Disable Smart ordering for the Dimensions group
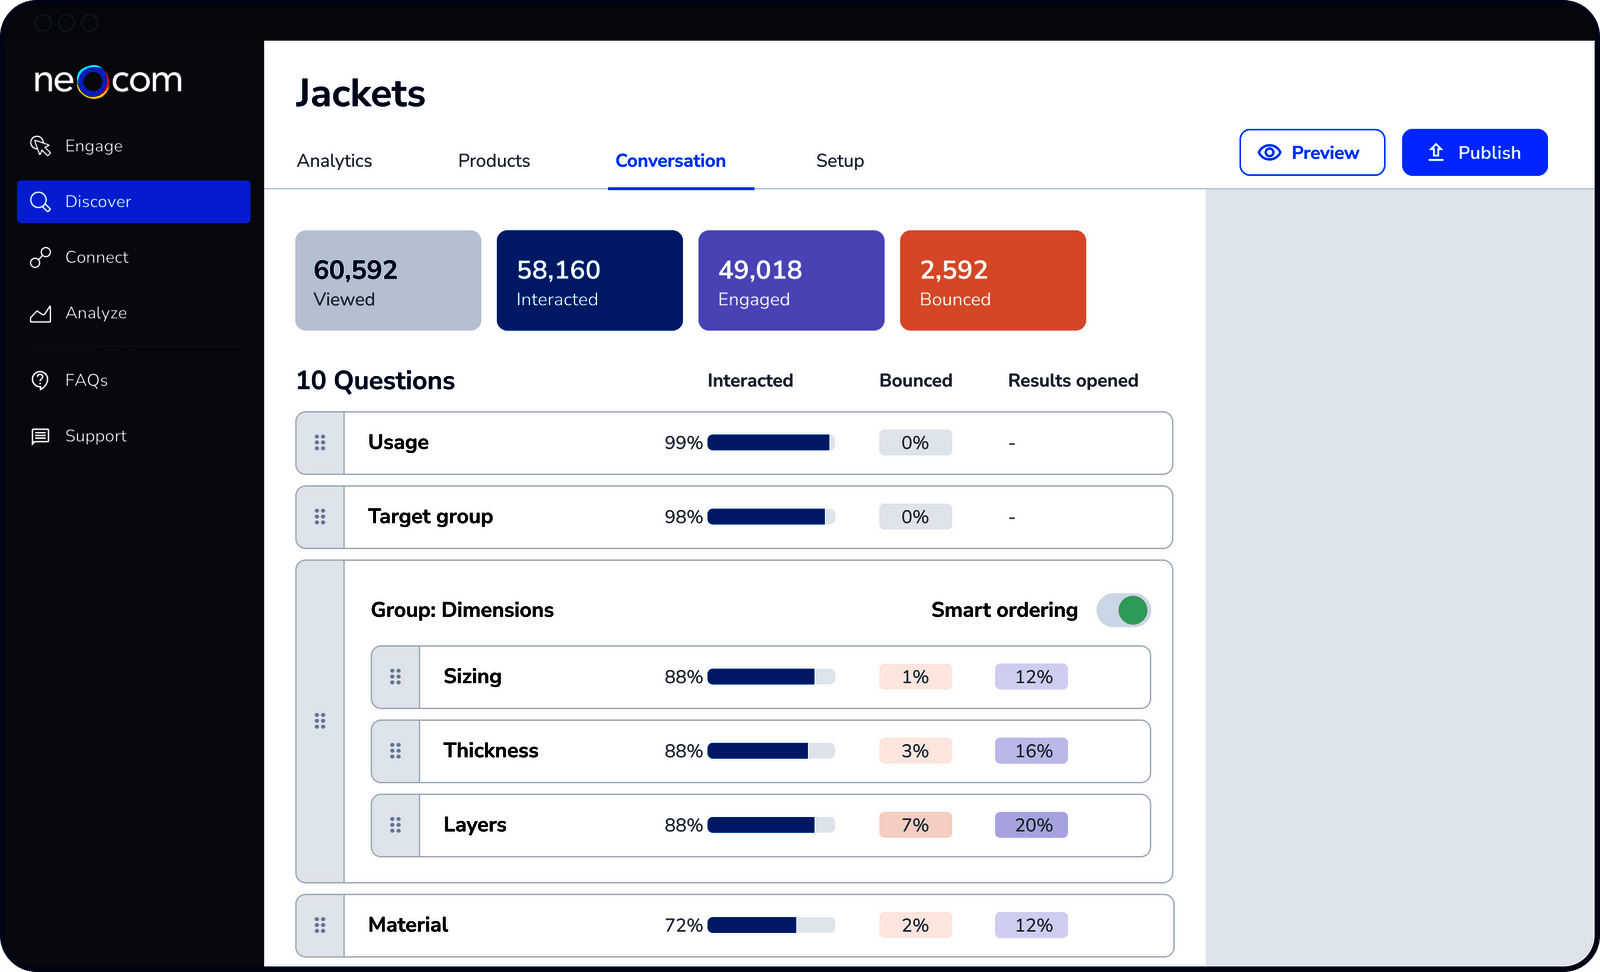This screenshot has width=1600, height=972. (1123, 610)
